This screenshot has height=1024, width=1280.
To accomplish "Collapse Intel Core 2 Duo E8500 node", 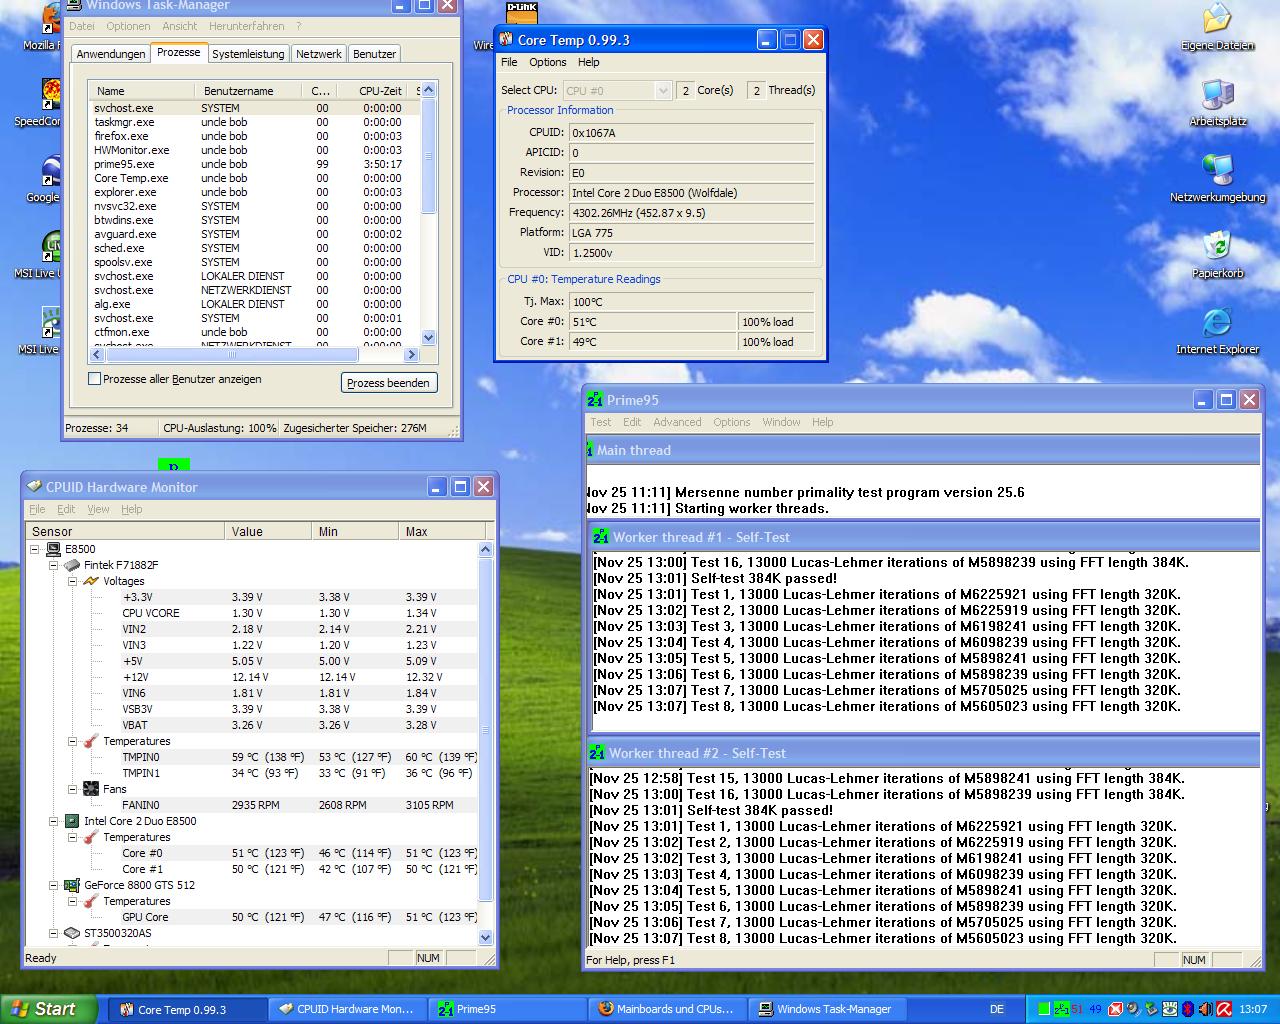I will tap(54, 821).
